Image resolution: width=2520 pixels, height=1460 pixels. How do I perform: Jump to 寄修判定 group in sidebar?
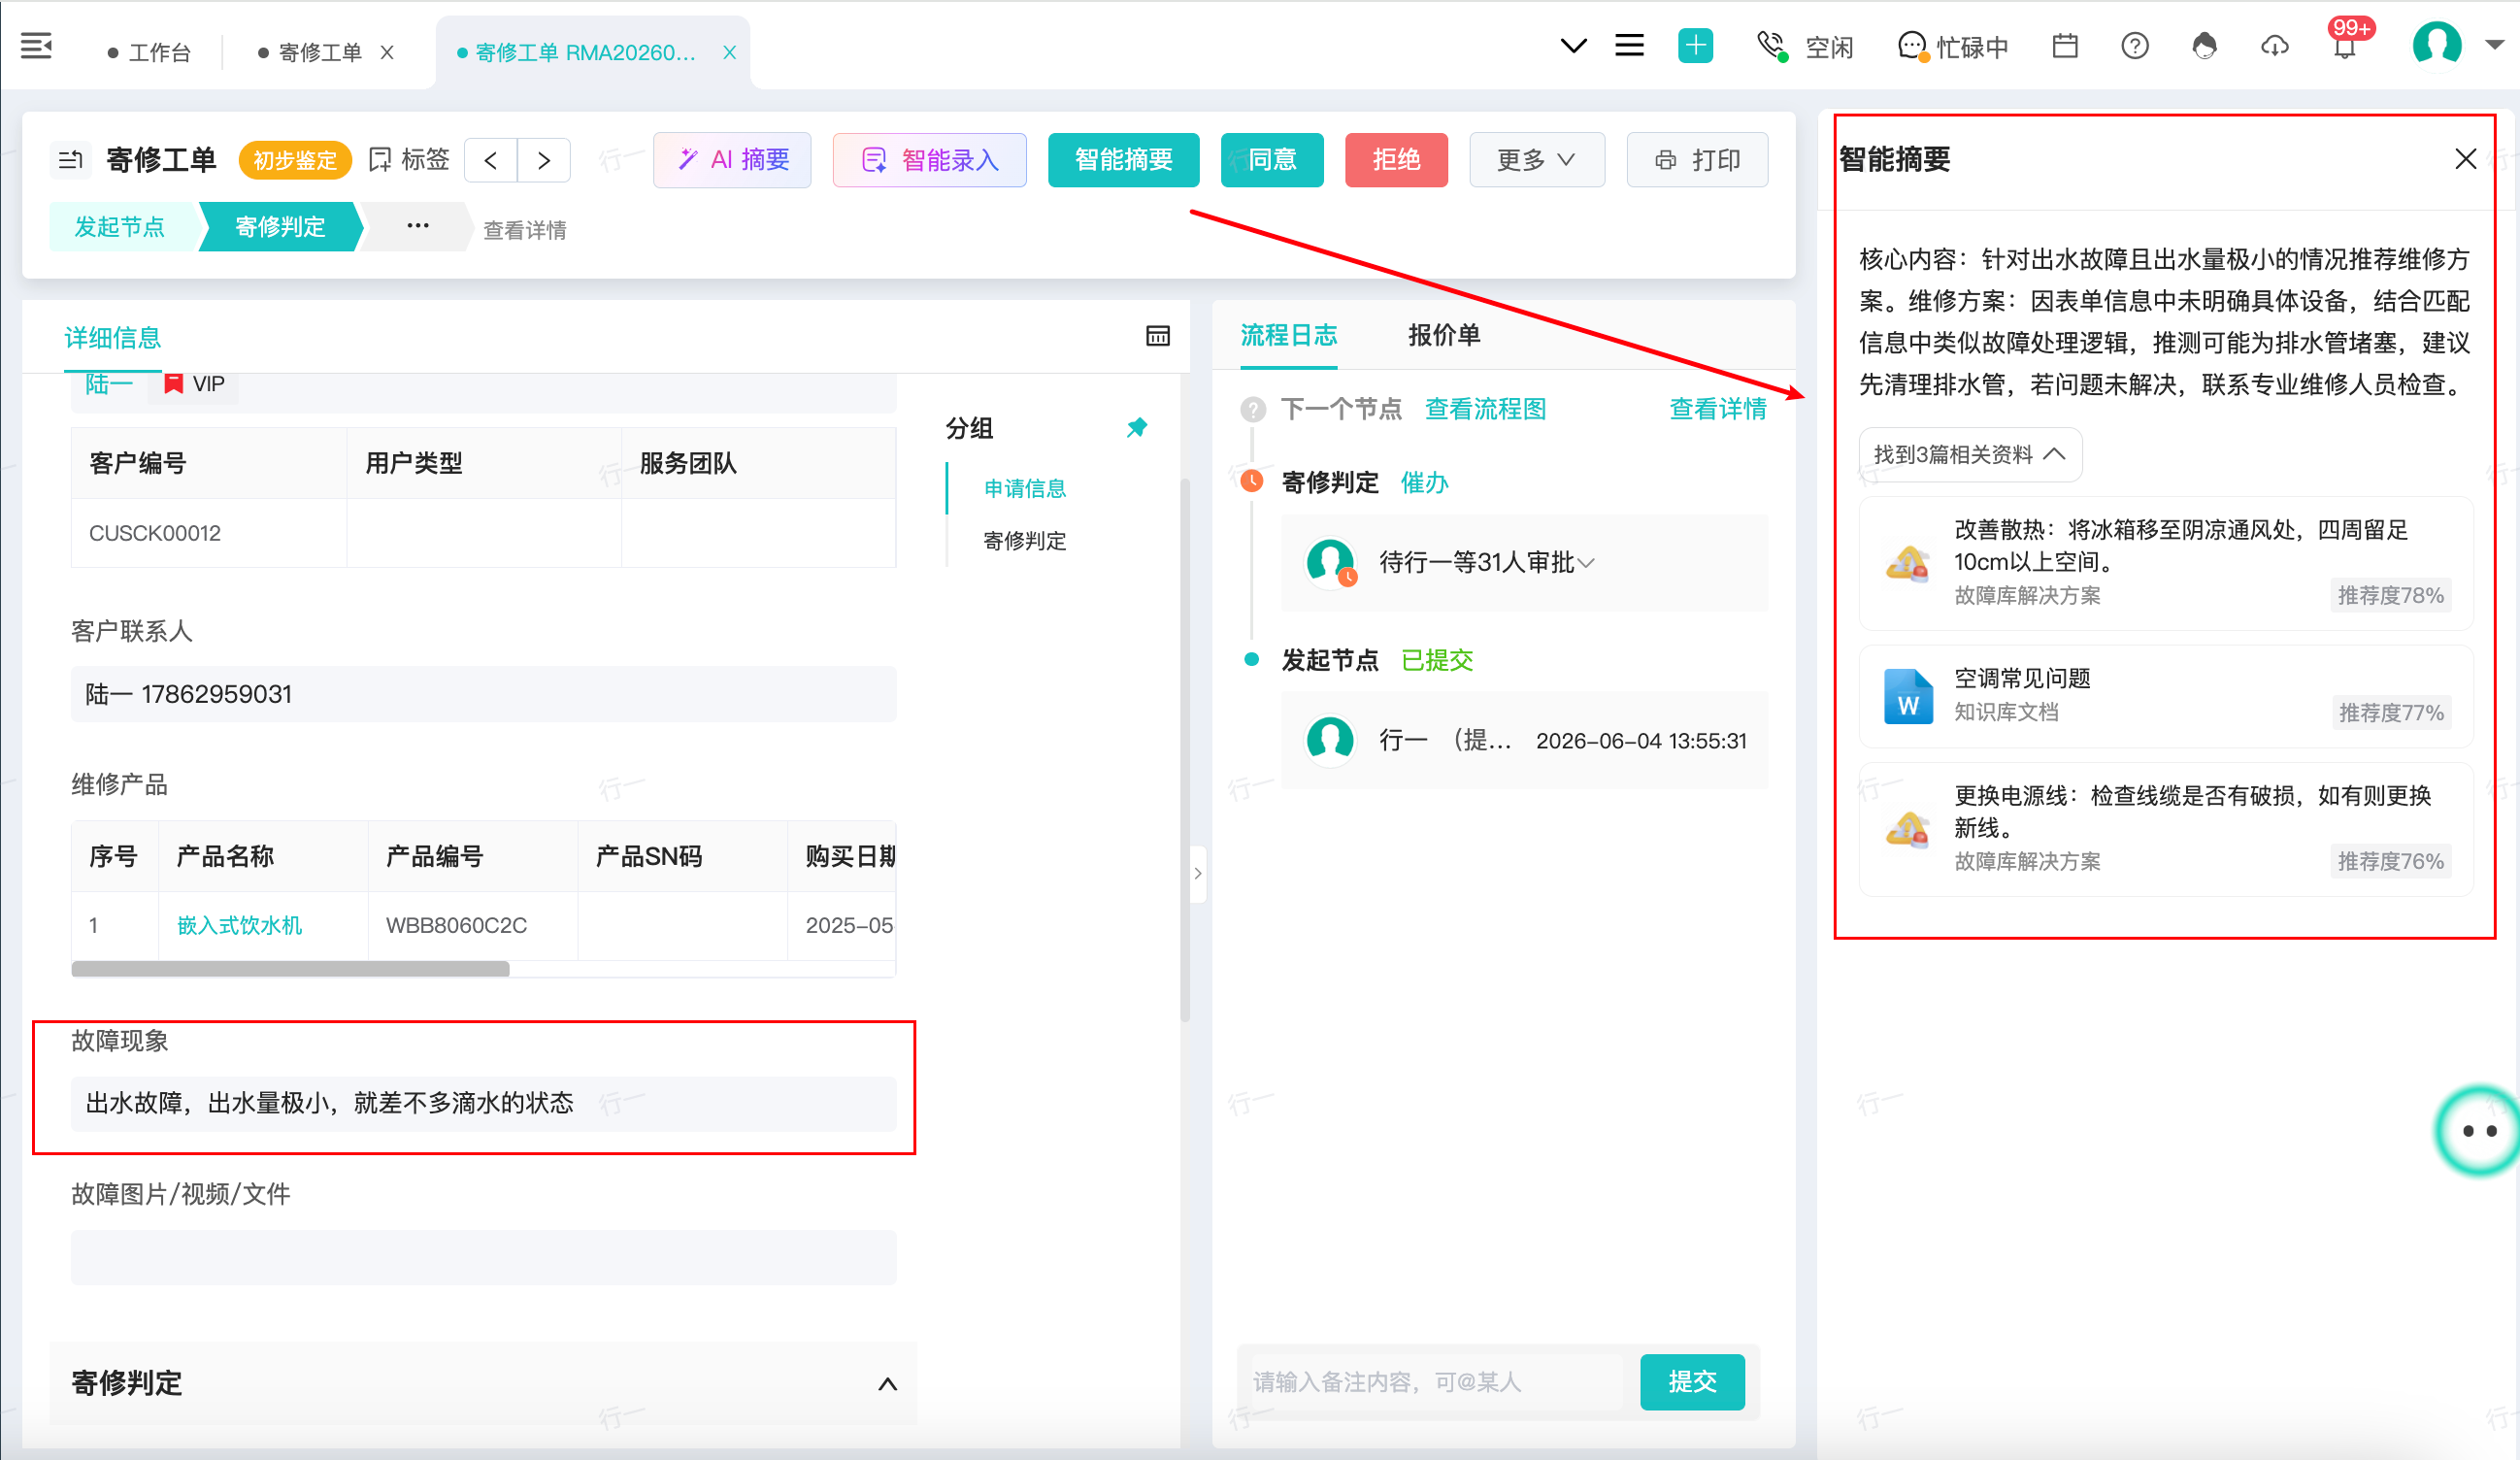pos(1025,541)
